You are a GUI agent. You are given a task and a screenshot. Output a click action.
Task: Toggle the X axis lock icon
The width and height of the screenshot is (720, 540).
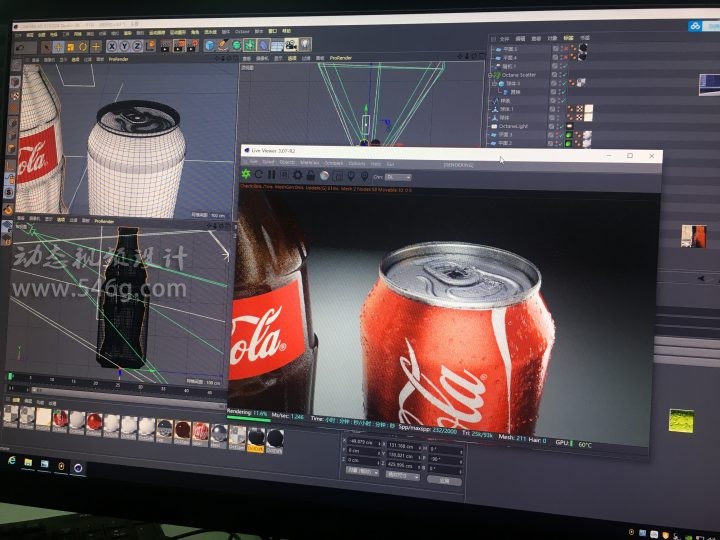tap(112, 46)
